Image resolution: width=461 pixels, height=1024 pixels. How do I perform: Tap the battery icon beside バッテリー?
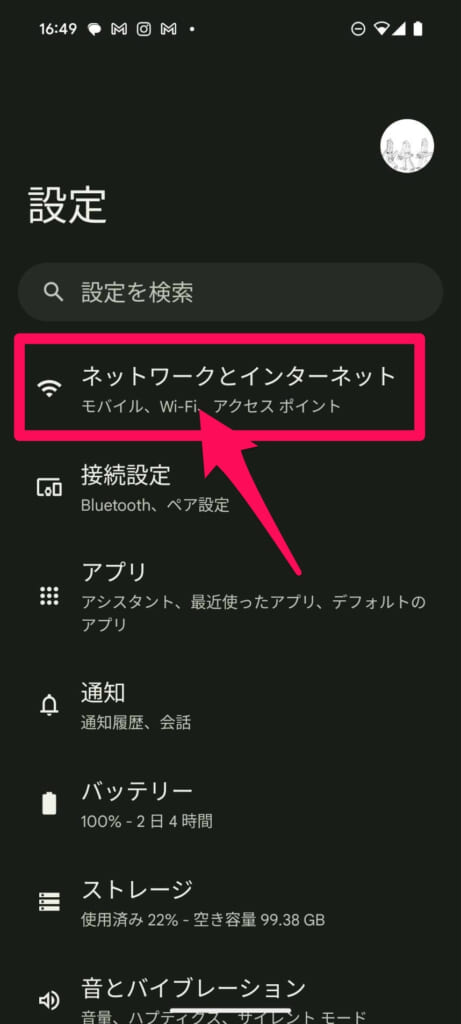[x=50, y=803]
